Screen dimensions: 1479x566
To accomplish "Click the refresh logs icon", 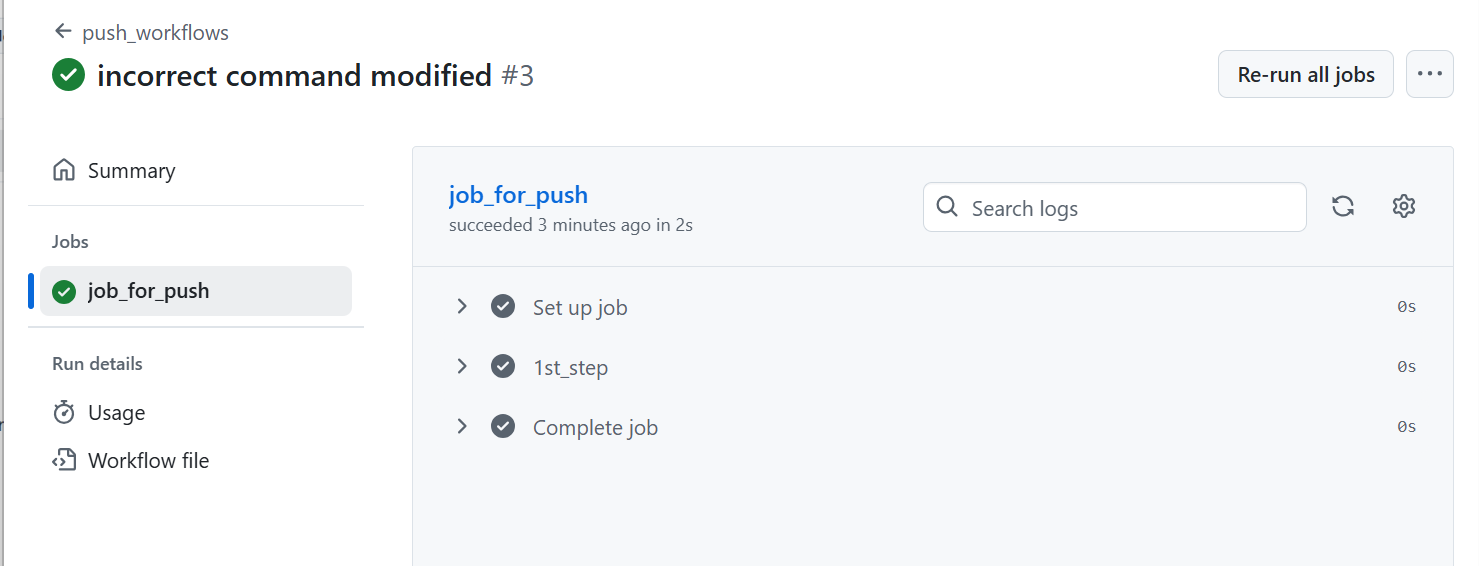I will pyautogui.click(x=1343, y=207).
